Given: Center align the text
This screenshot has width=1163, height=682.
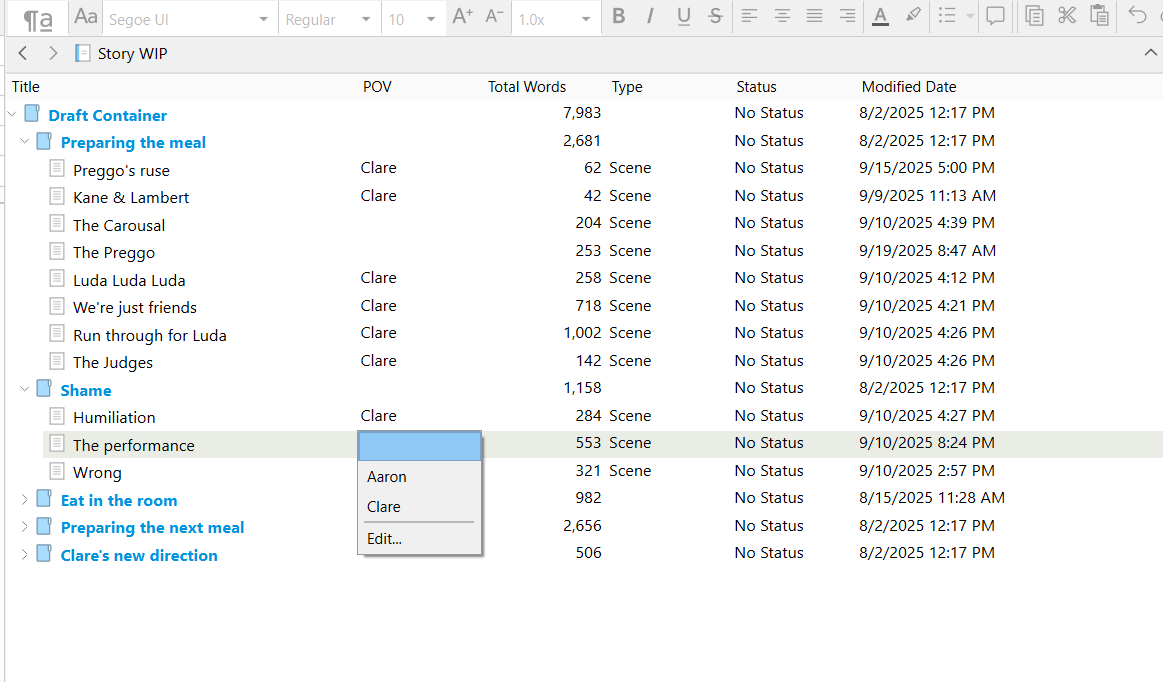Looking at the screenshot, I should point(782,16).
